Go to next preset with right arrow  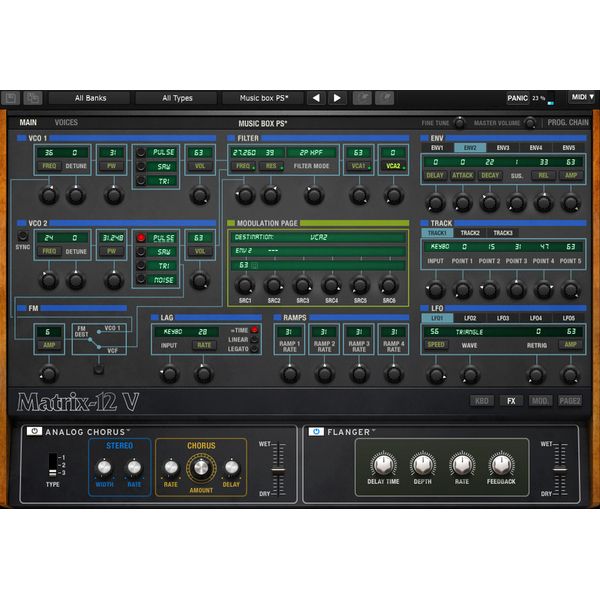tap(337, 98)
